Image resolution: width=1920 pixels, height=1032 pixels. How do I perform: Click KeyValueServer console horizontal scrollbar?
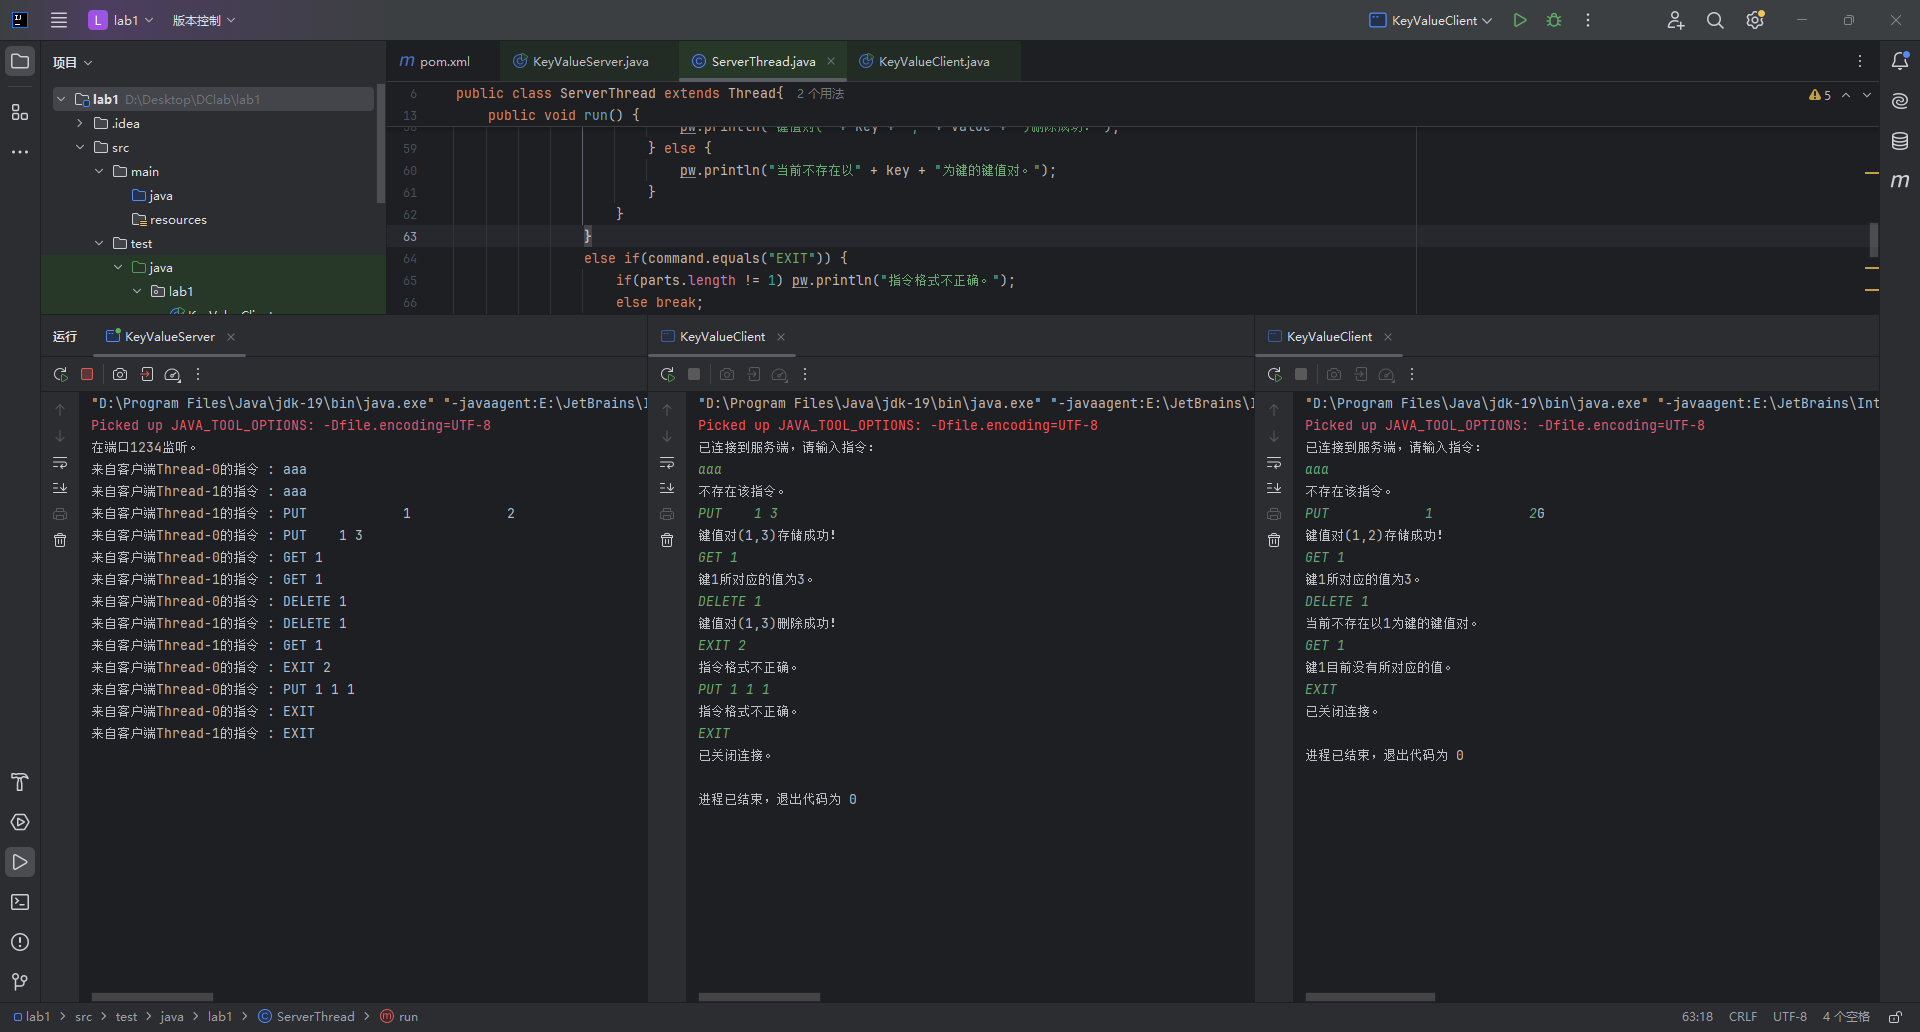[x=152, y=997]
